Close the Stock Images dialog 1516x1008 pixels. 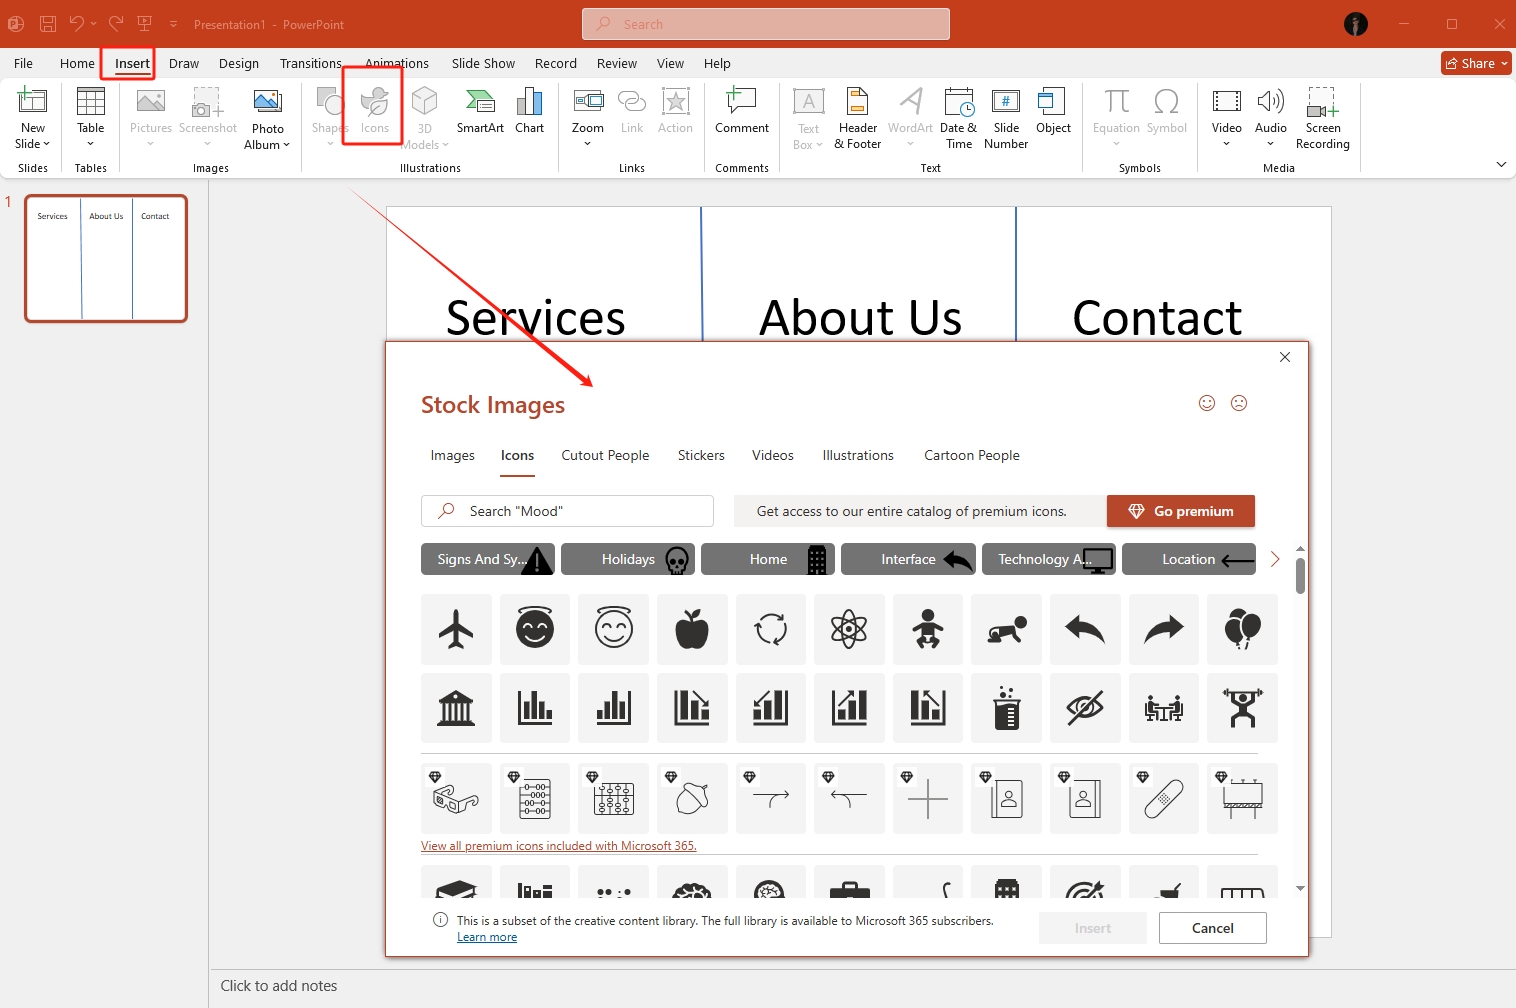1285,357
